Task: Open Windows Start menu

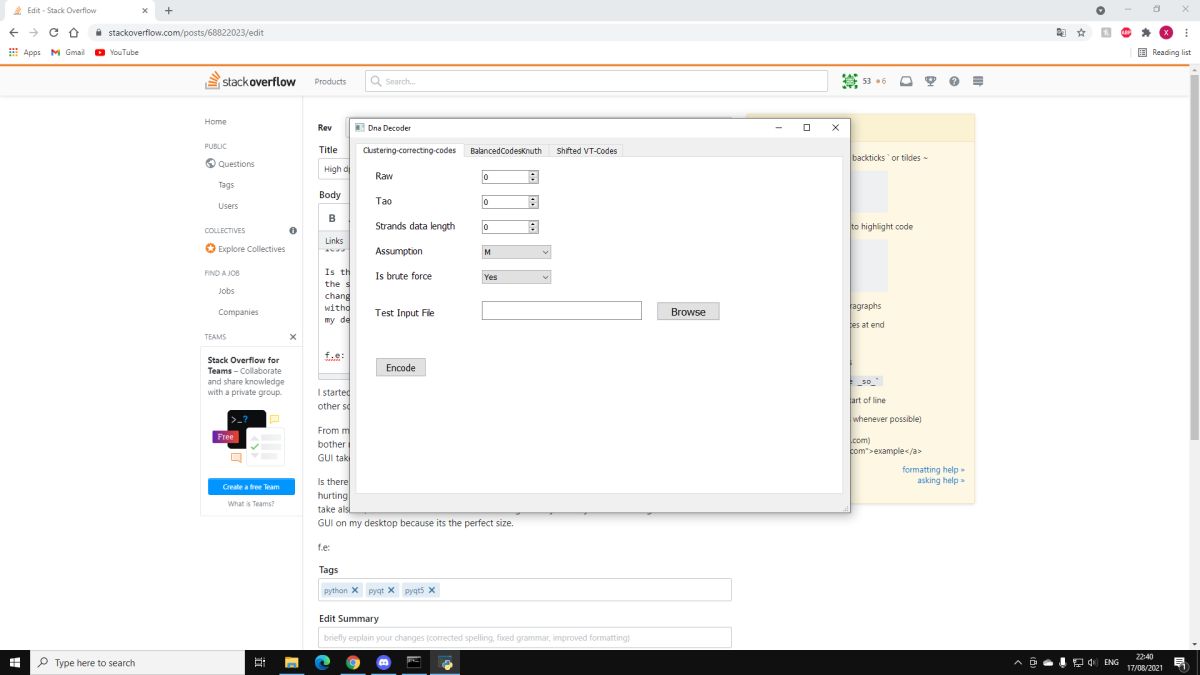Action: [15, 662]
